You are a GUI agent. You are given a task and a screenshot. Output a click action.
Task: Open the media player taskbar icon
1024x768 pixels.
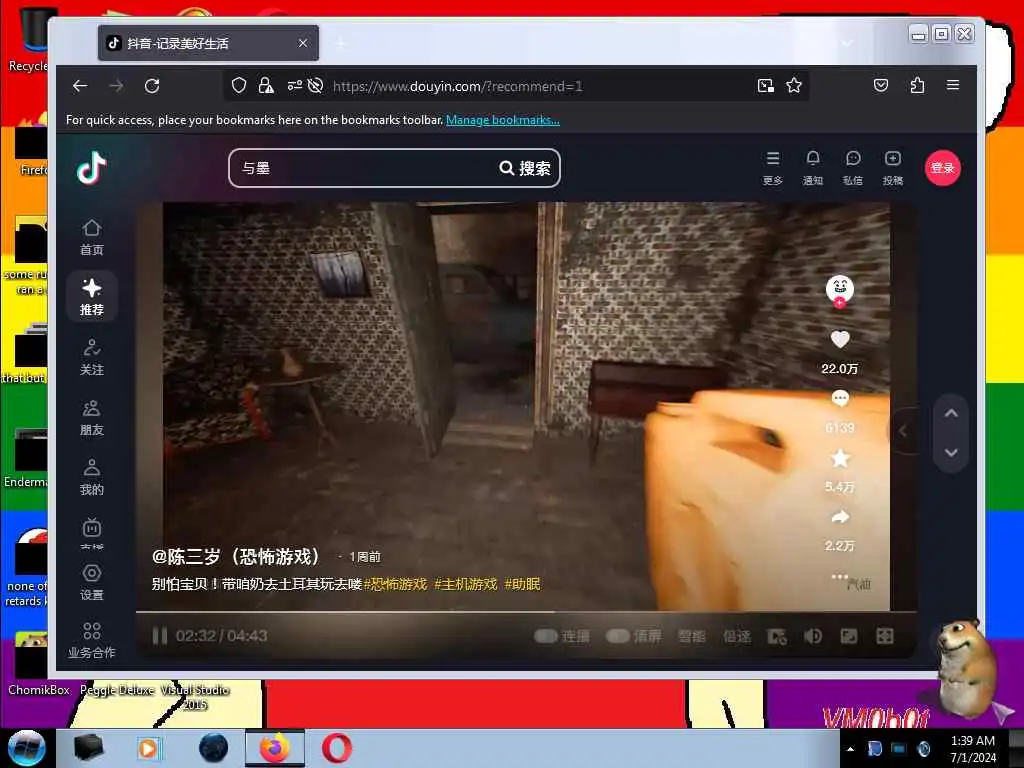(149, 748)
